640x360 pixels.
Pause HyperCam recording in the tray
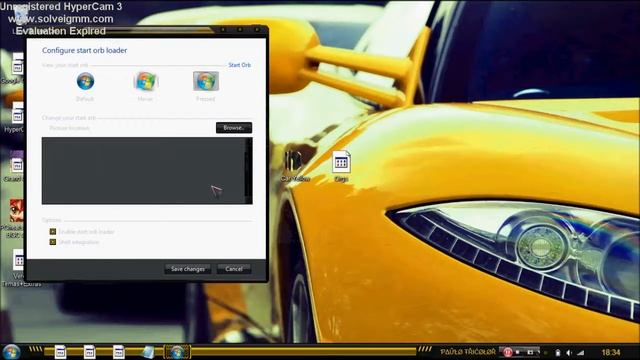pyautogui.click(x=507, y=352)
